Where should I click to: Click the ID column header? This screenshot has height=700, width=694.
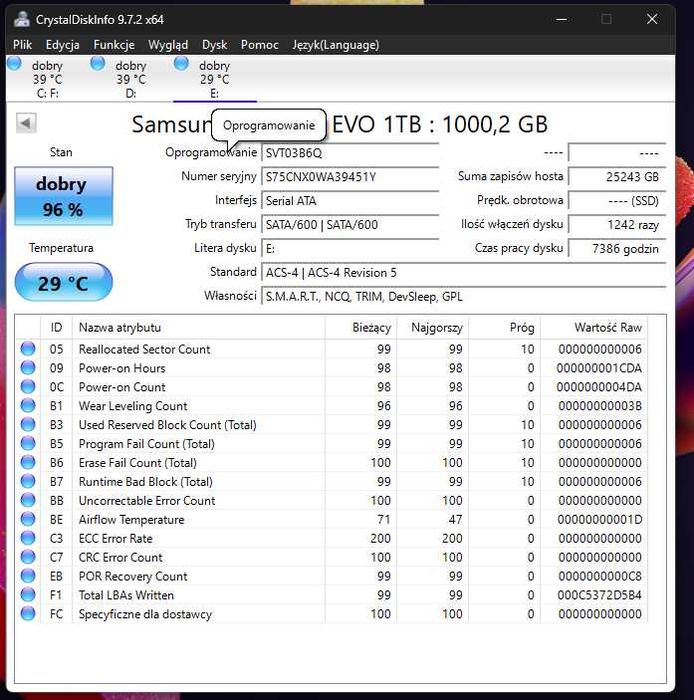pos(56,327)
